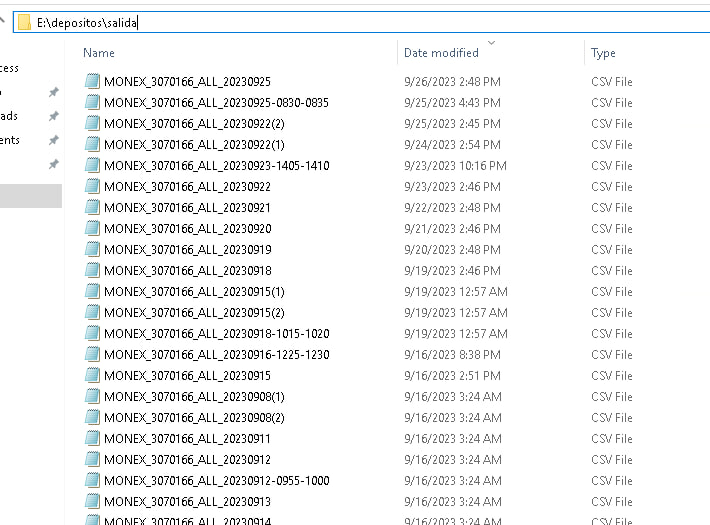710x525 pixels.
Task: Toggle sort order via Date modified header
Action: tap(441, 53)
